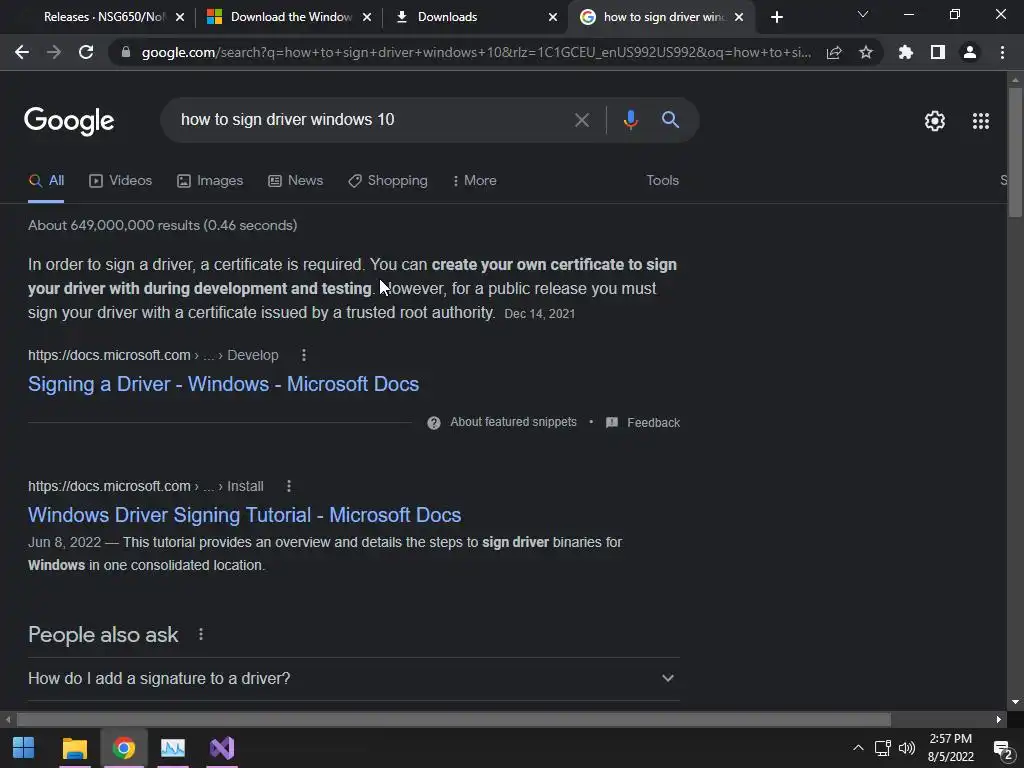Image resolution: width=1024 pixels, height=768 pixels.
Task: Click the browser forward arrow
Action: click(54, 52)
